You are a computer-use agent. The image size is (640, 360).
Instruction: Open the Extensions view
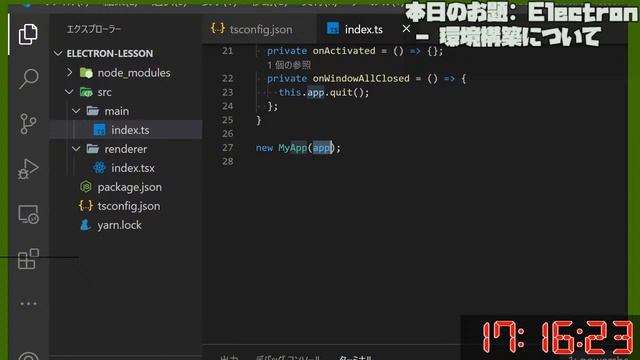[28, 259]
